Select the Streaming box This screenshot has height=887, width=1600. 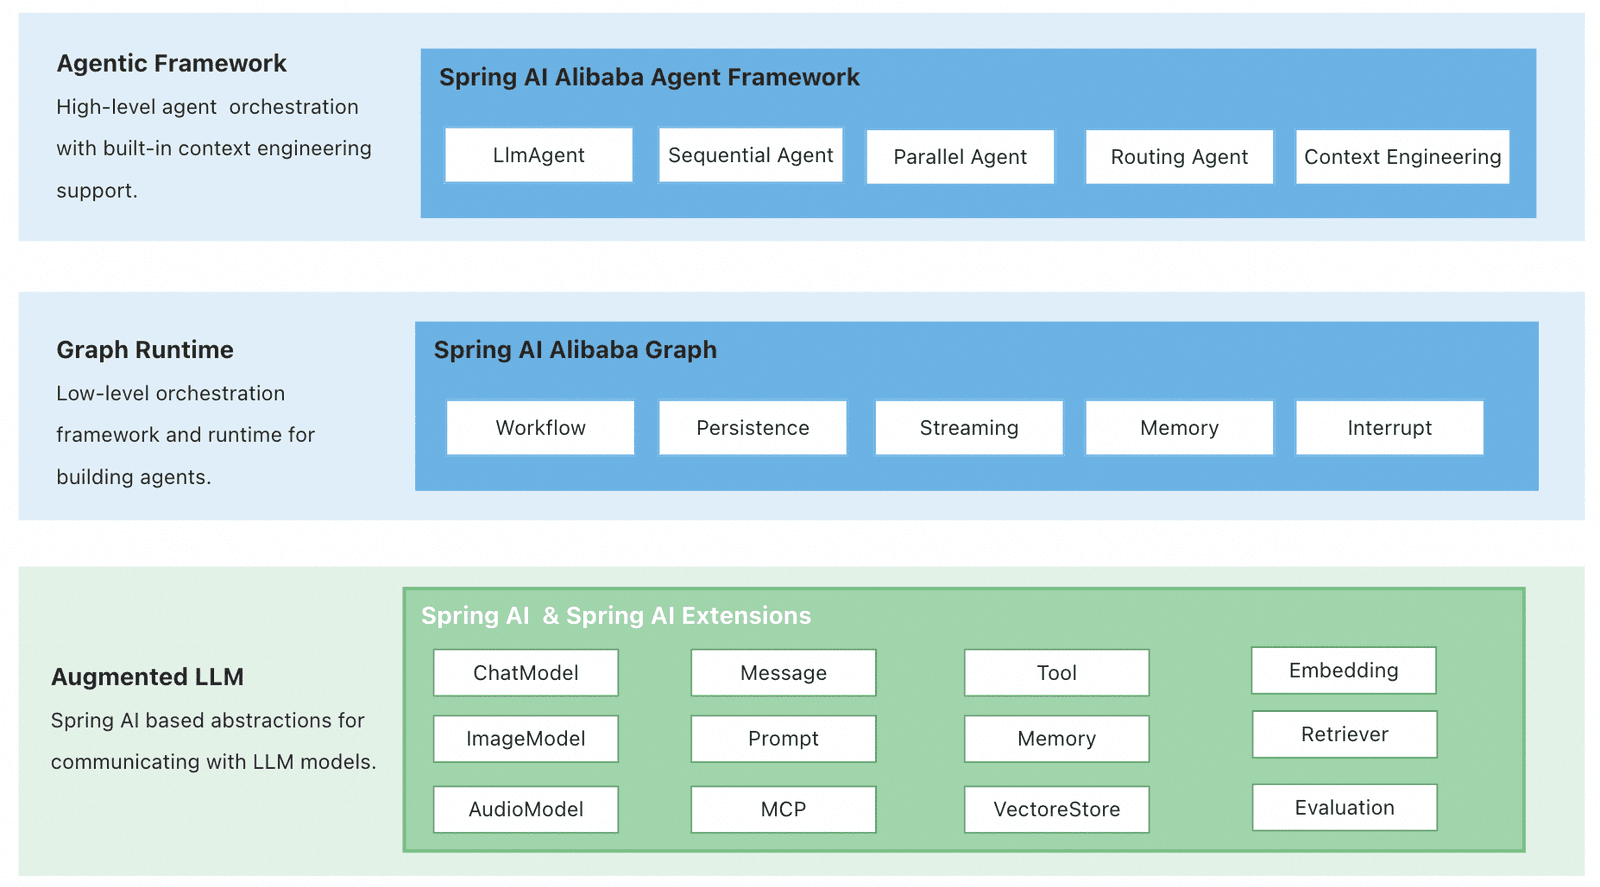(969, 428)
